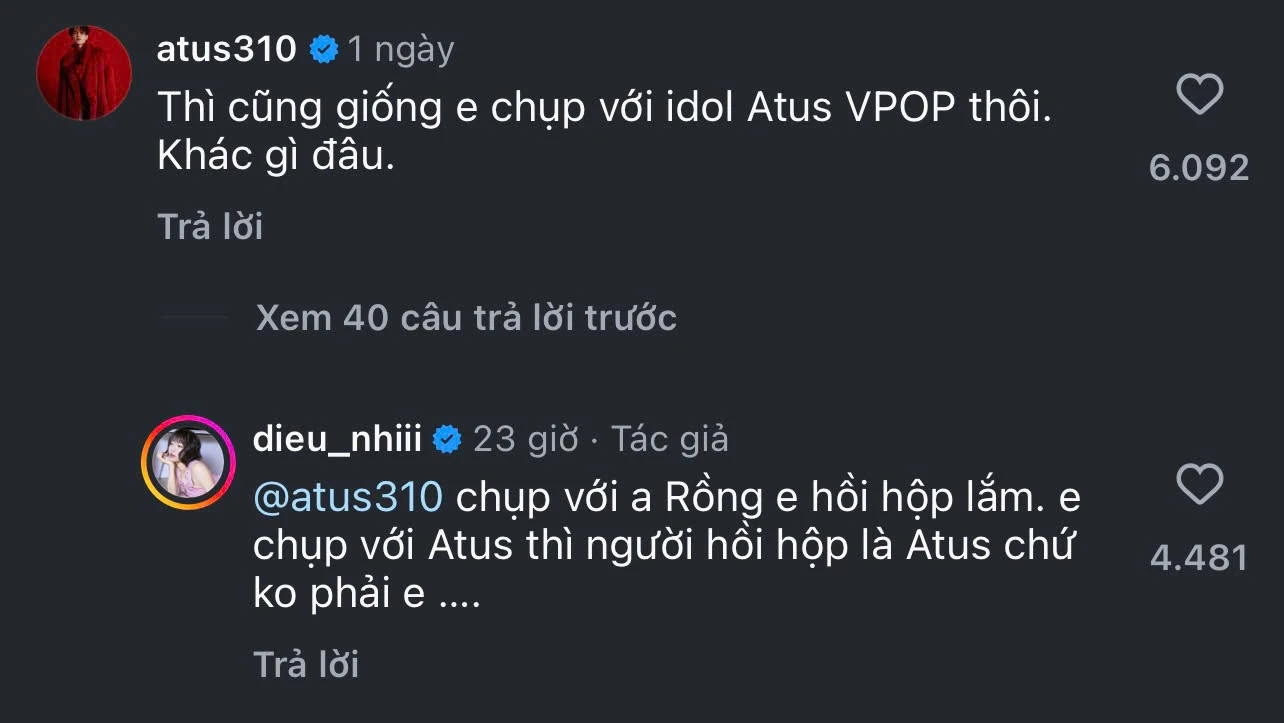View the 6.092 likes count
Image resolution: width=1284 pixels, height=723 pixels.
[x=1199, y=167]
